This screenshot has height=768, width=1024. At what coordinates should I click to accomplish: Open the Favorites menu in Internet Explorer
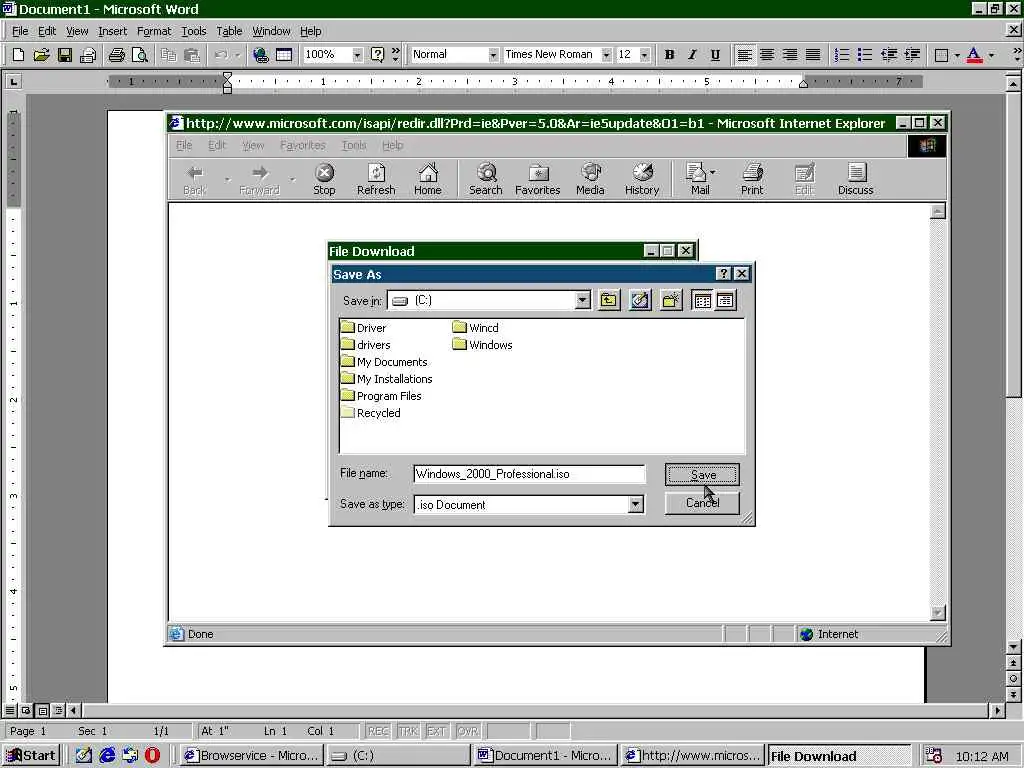click(x=302, y=145)
